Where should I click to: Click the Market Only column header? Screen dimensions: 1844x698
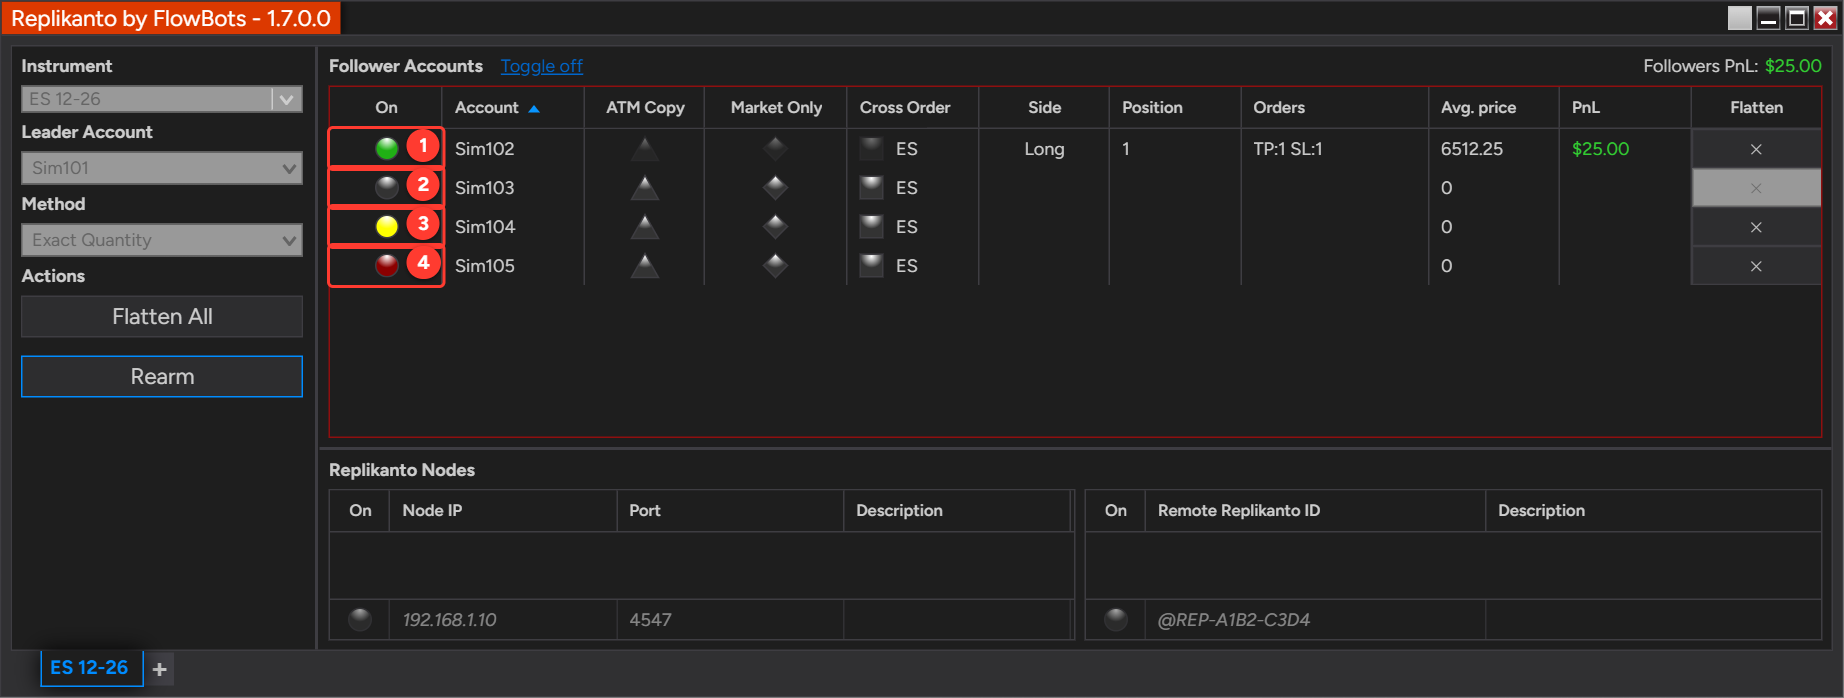[776, 107]
